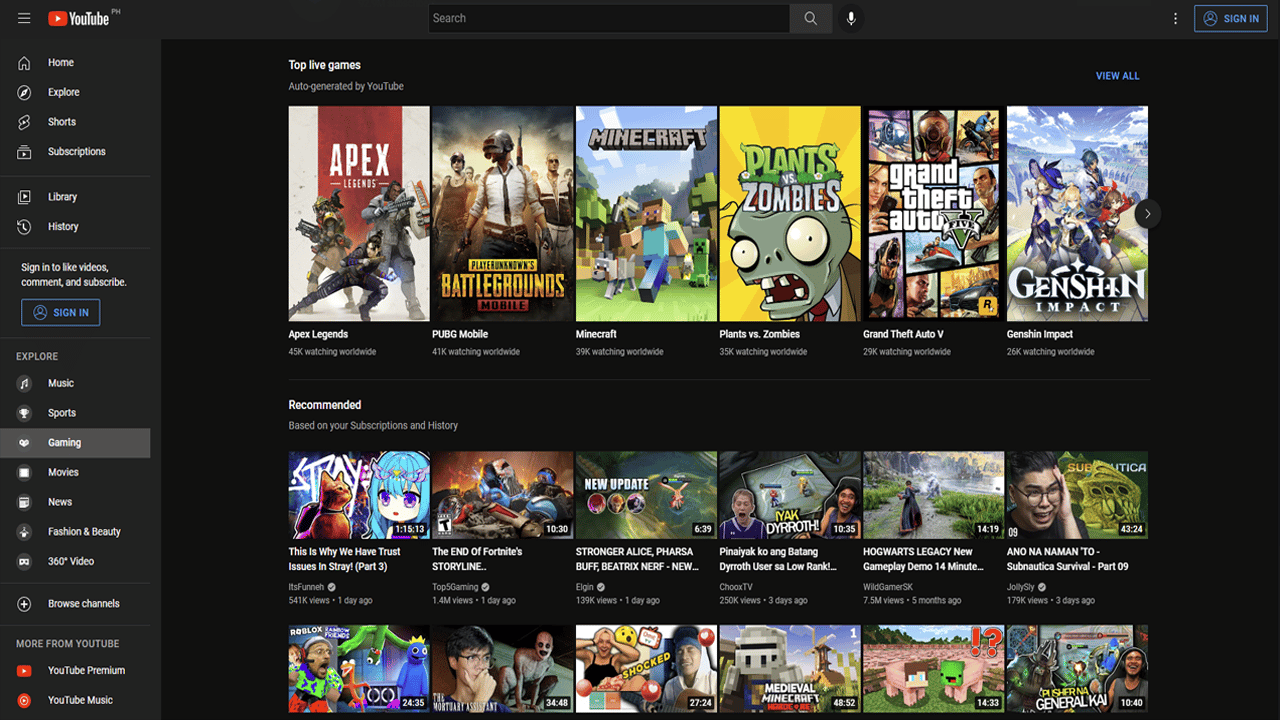1280x720 pixels.
Task: Open Shorts from the sidebar
Action: coord(75,122)
